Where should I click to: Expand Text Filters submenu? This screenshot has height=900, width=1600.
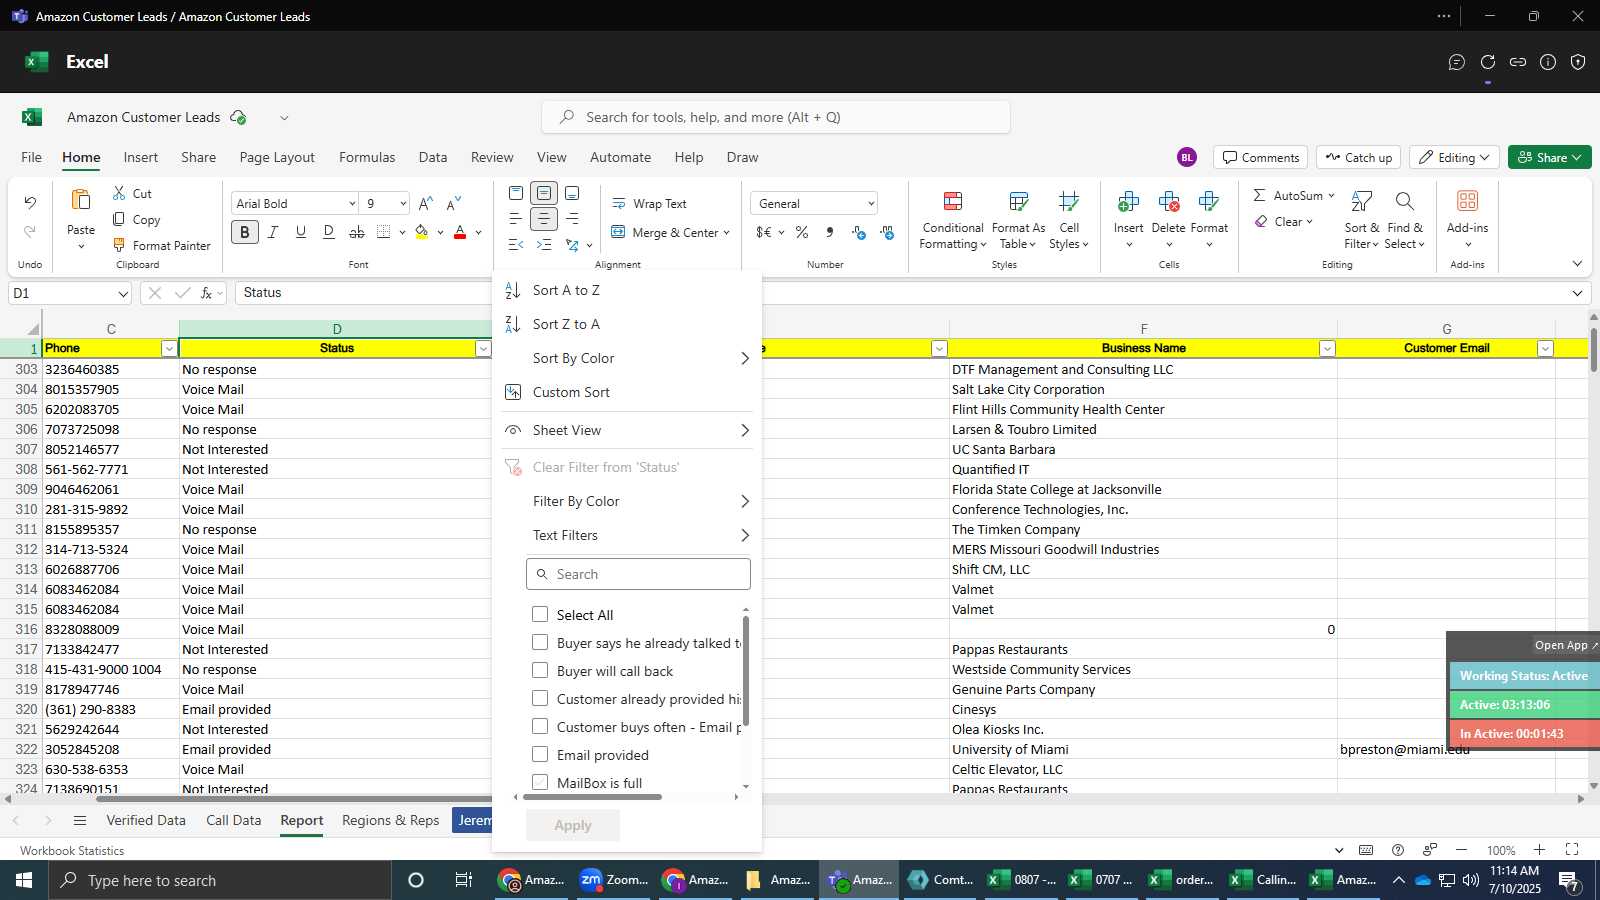tap(745, 535)
